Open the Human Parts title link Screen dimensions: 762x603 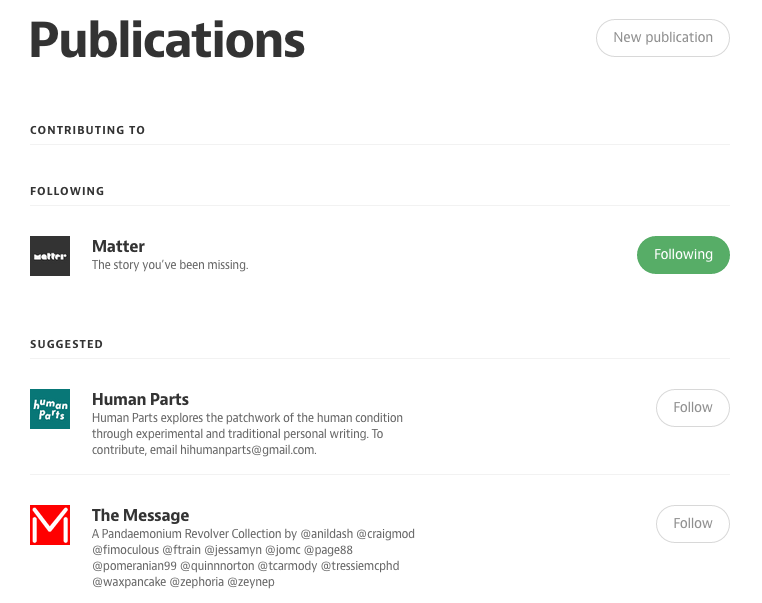[140, 399]
